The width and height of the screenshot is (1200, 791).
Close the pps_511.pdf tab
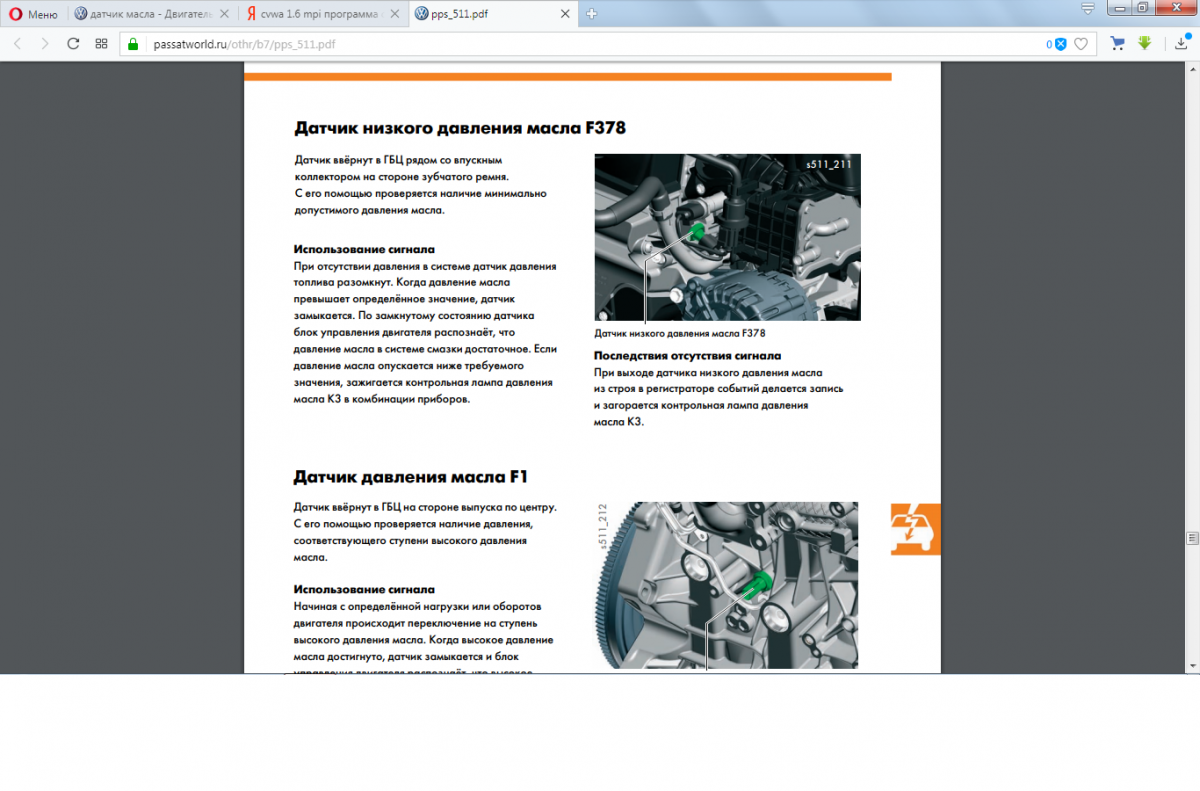(x=566, y=14)
